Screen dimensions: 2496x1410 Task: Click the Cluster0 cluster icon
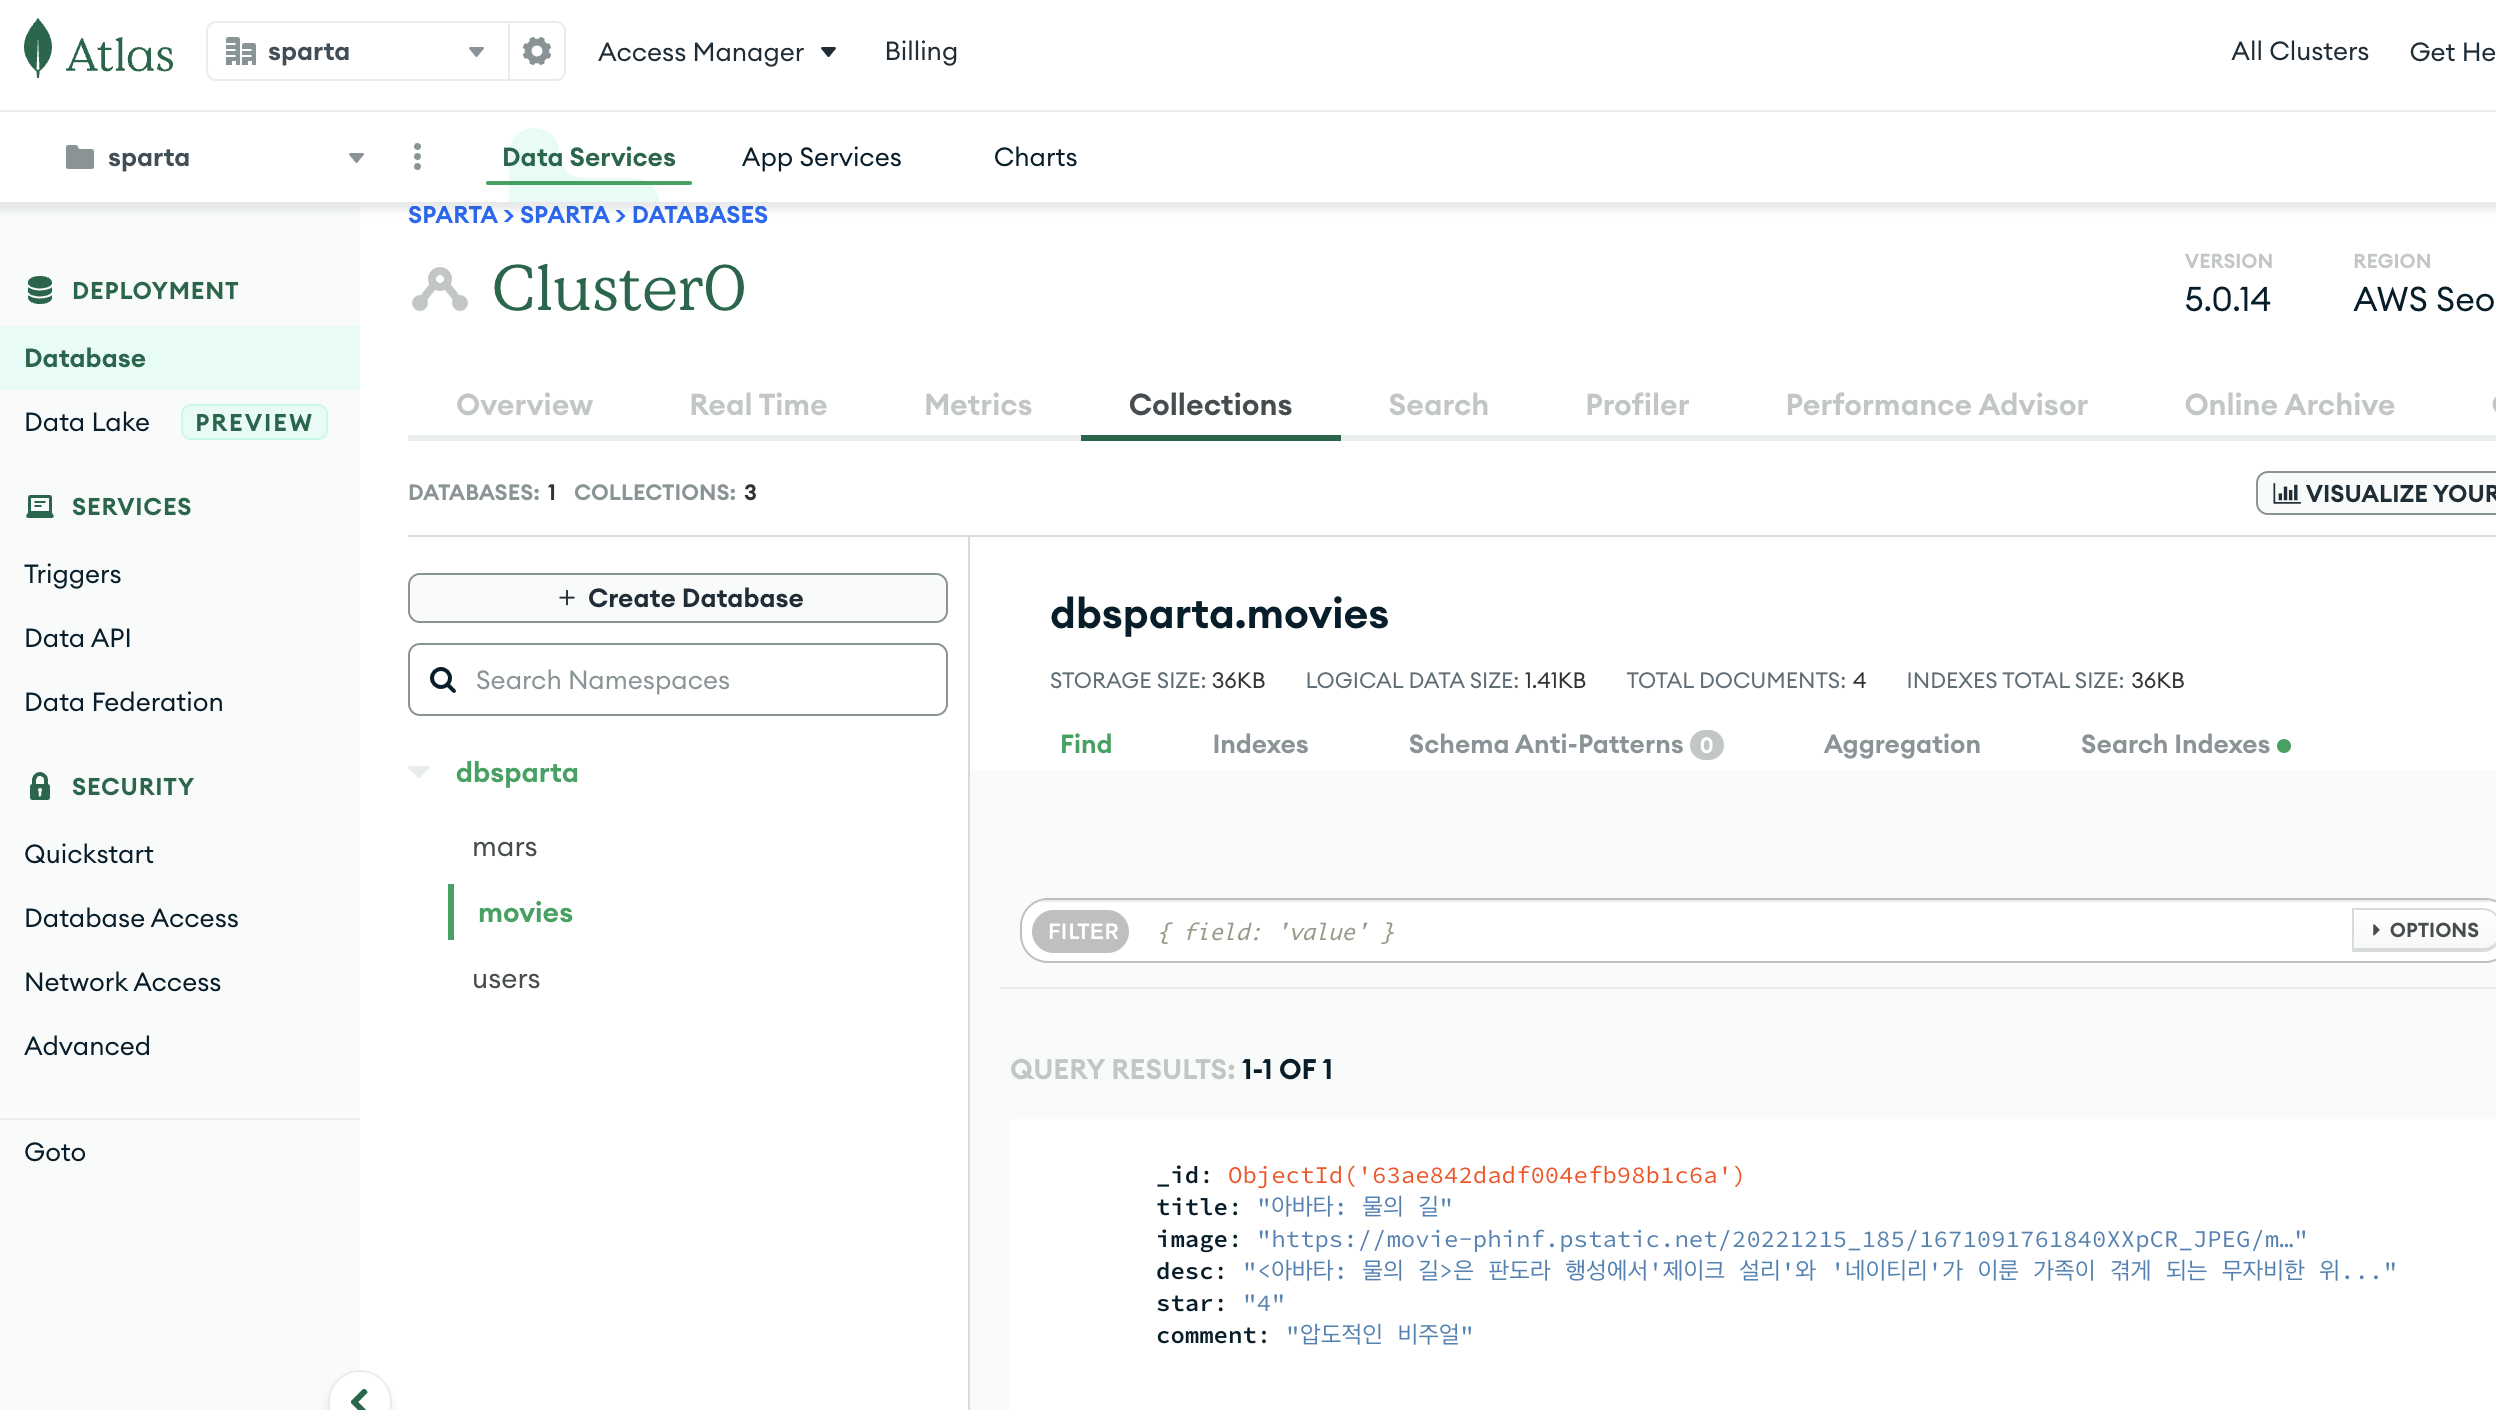(440, 289)
